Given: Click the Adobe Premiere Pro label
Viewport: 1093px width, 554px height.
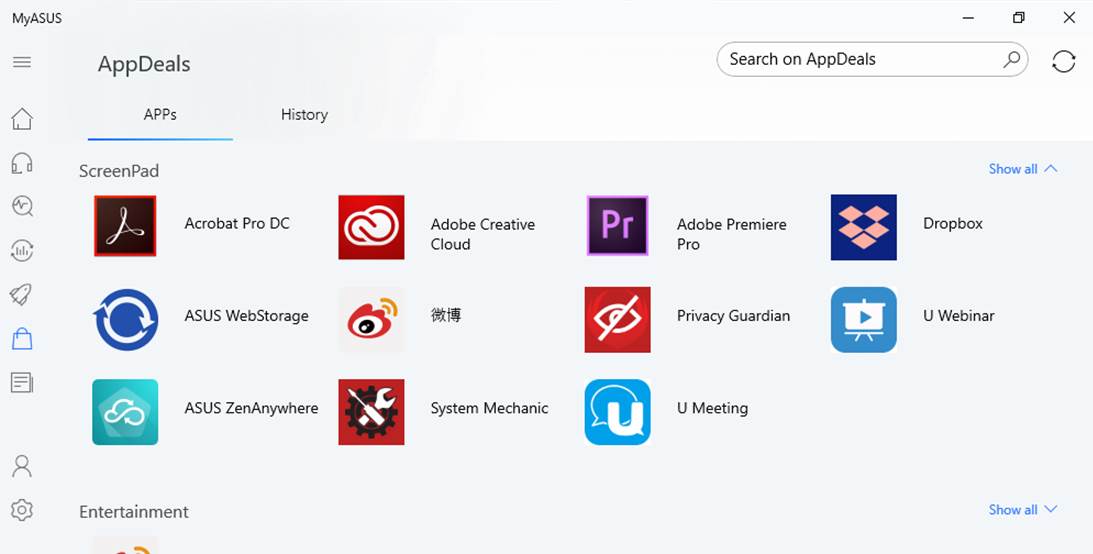Looking at the screenshot, I should [x=731, y=234].
